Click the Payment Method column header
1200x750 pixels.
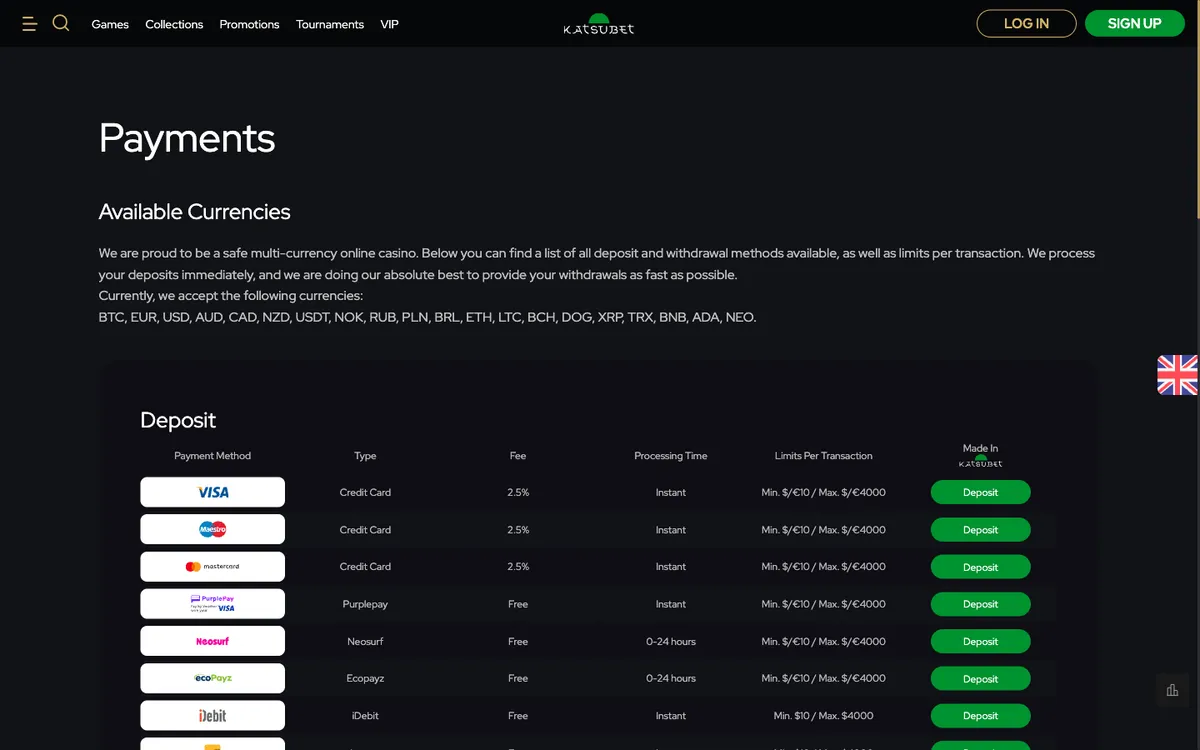coord(213,456)
